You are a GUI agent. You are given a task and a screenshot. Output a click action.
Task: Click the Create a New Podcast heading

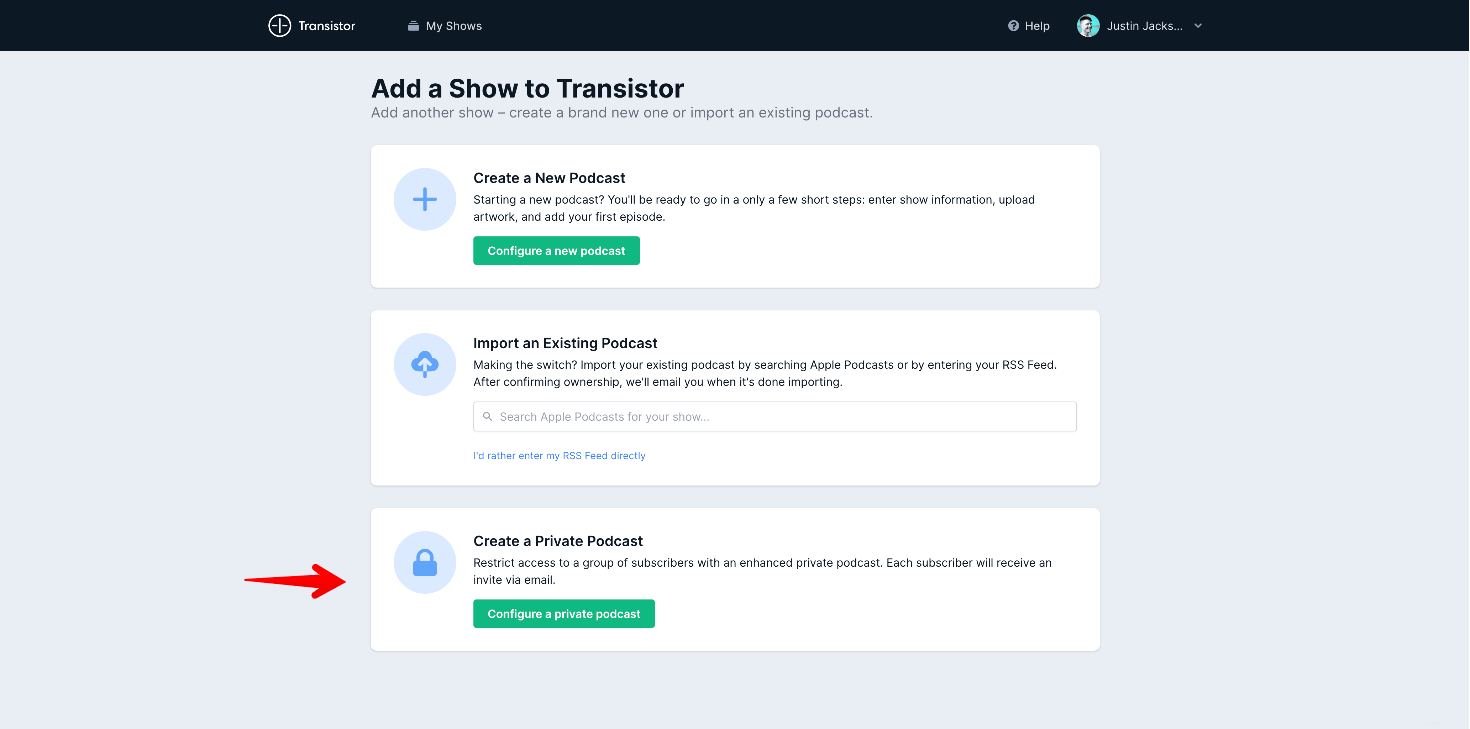(x=549, y=178)
